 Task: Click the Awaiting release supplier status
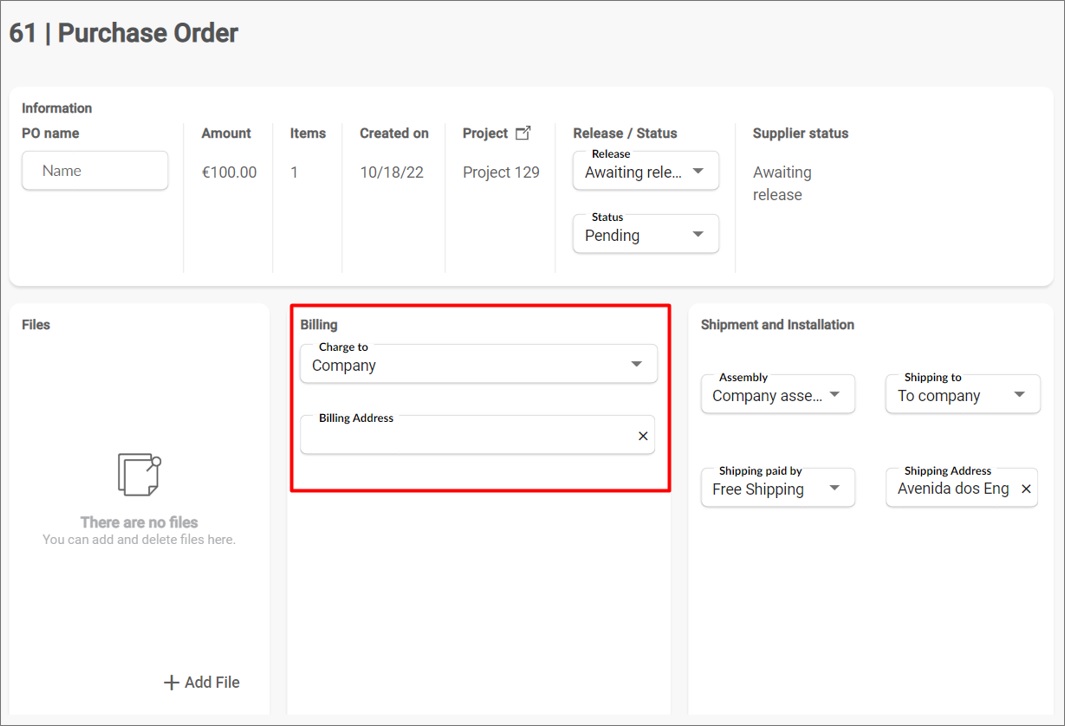[782, 183]
